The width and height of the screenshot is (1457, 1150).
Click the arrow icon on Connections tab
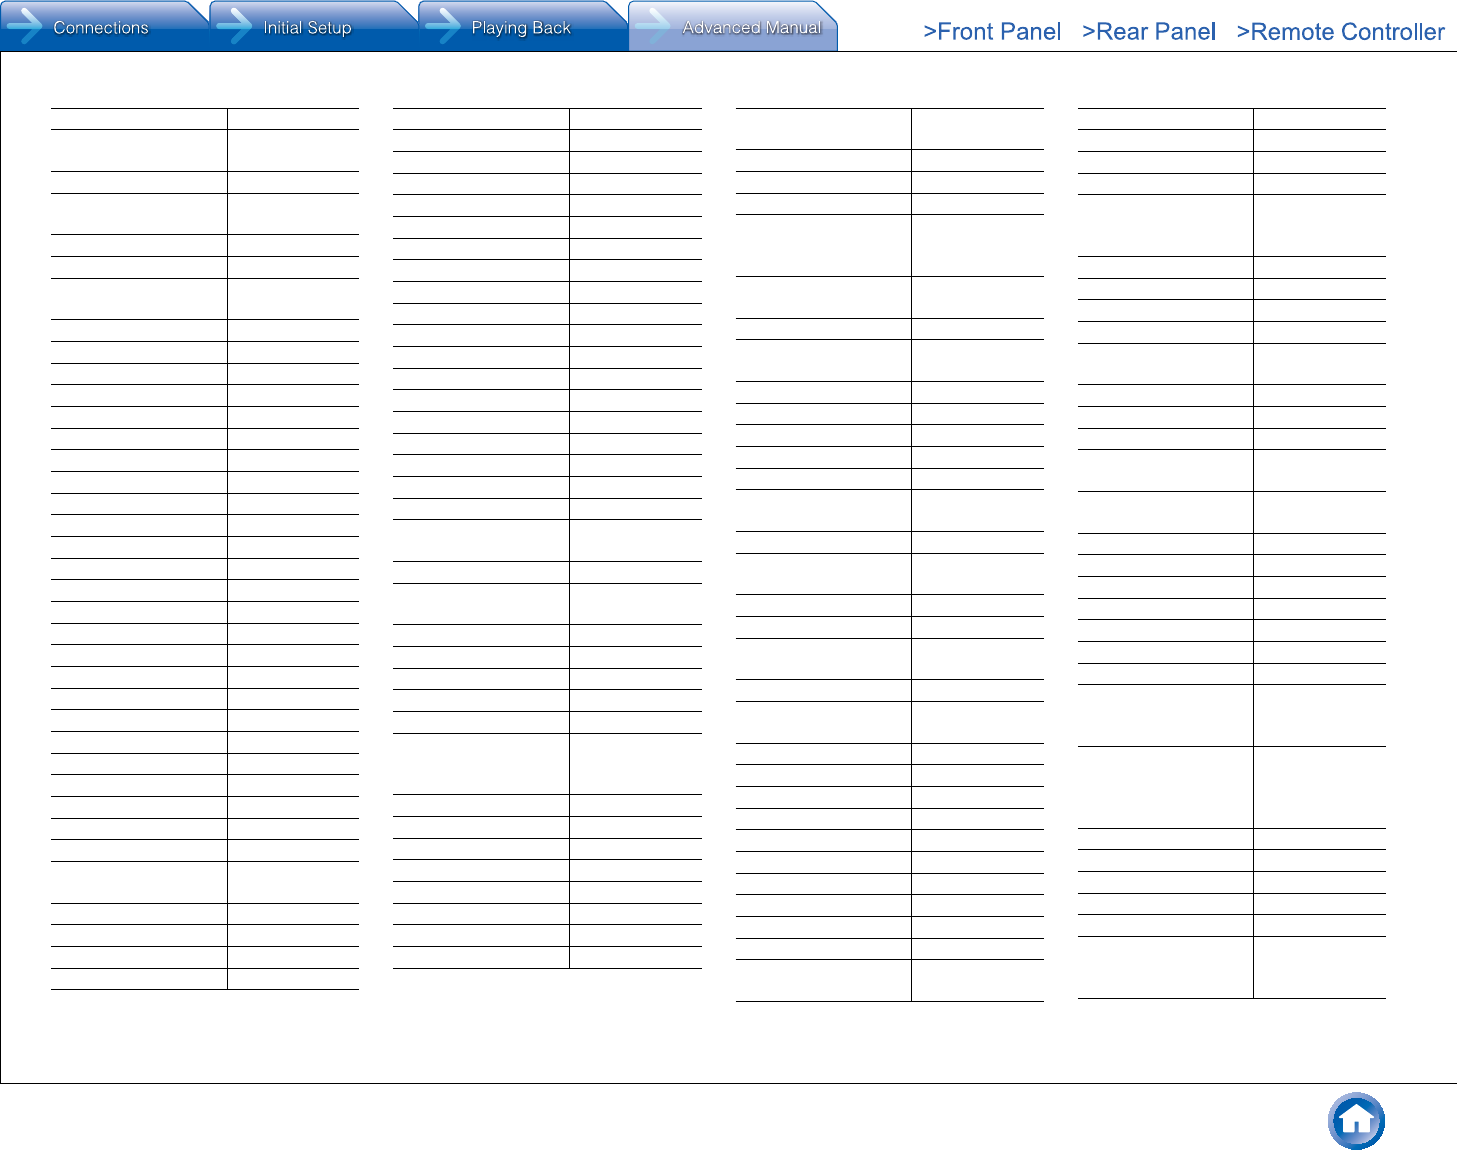point(24,26)
